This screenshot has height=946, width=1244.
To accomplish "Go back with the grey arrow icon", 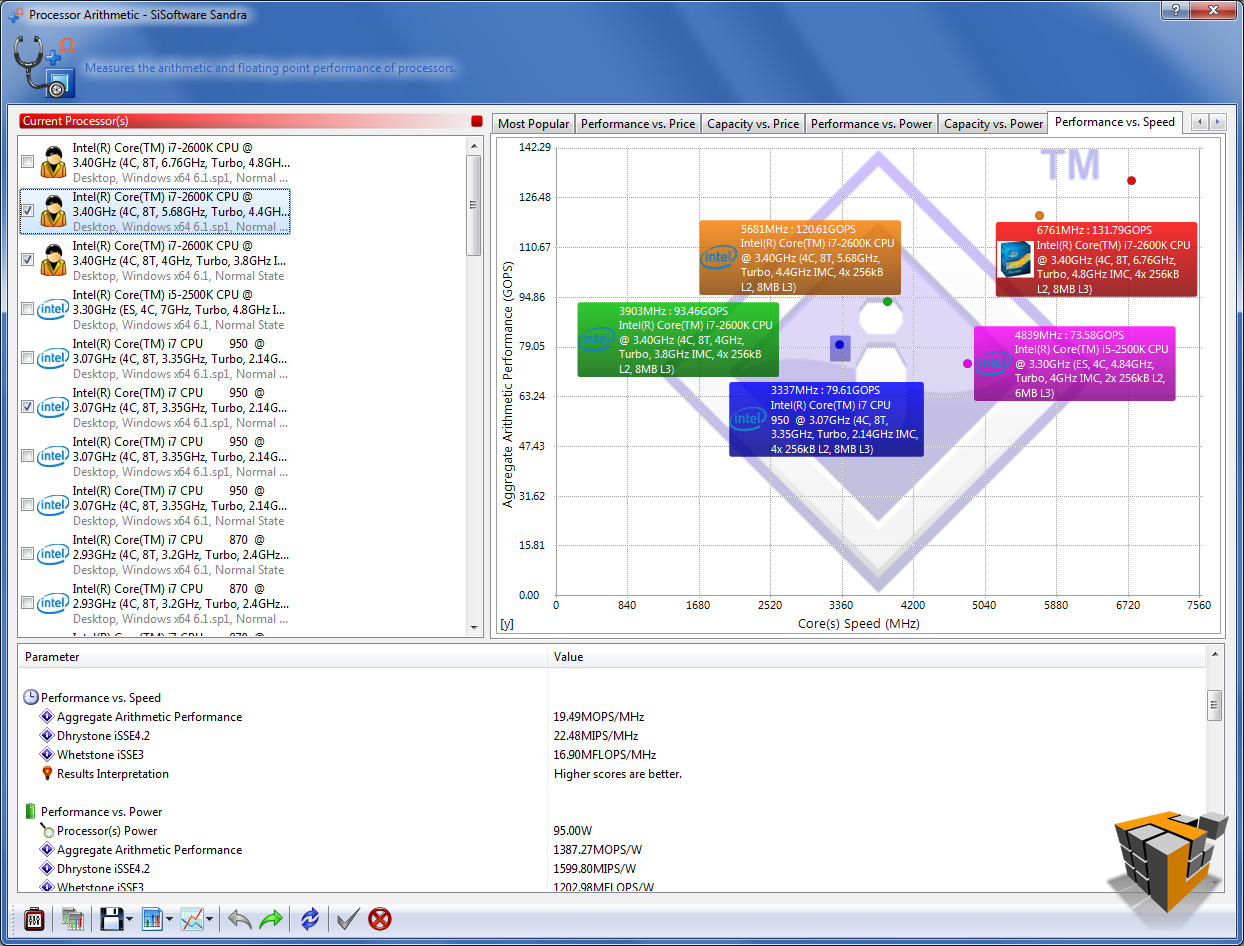I will pos(239,918).
